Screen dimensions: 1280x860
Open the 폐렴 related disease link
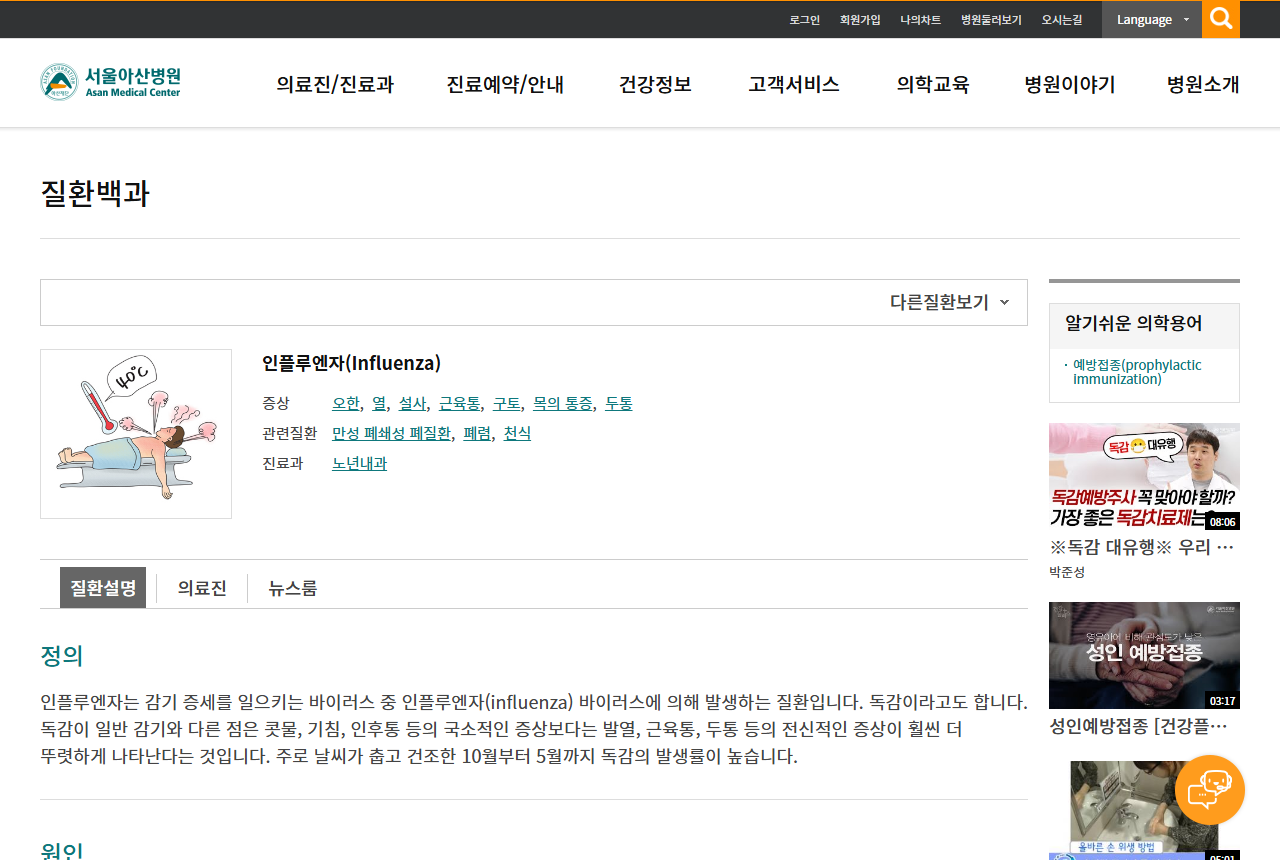[477, 433]
